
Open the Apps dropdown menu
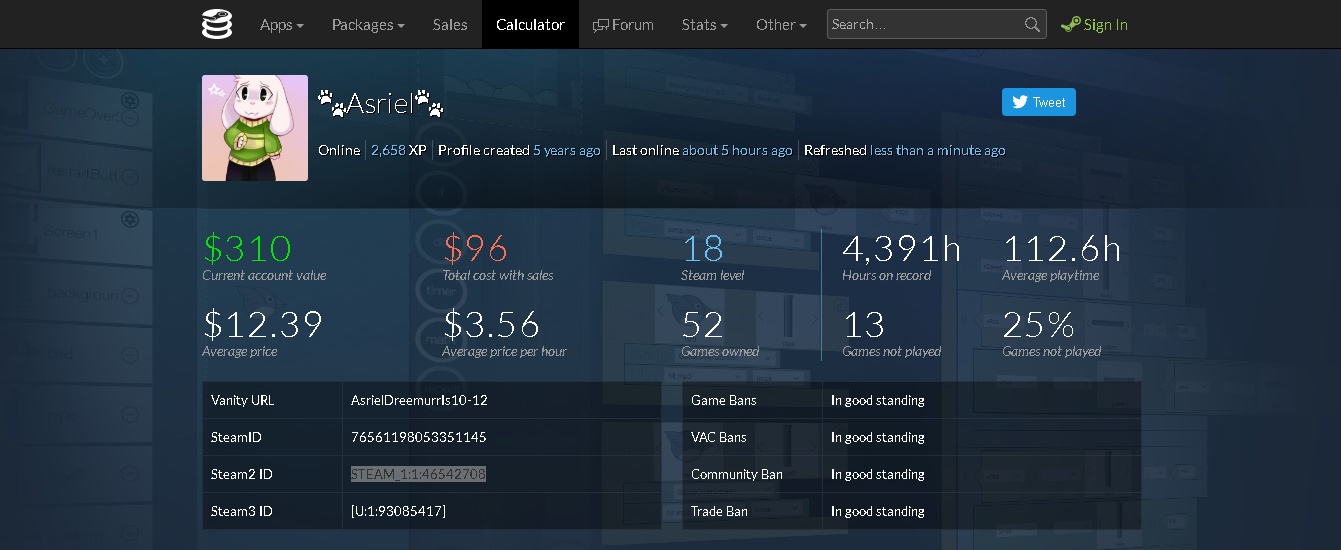coord(282,24)
